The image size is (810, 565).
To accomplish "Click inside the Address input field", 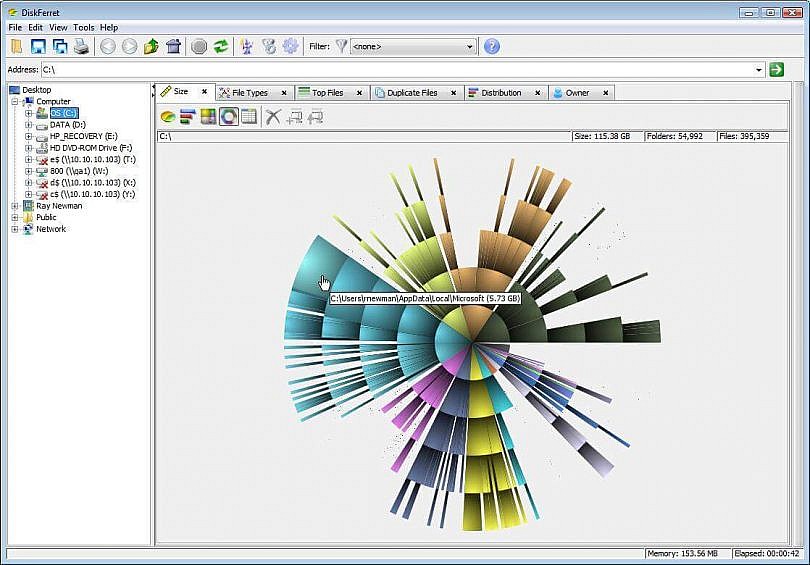I will [x=397, y=69].
